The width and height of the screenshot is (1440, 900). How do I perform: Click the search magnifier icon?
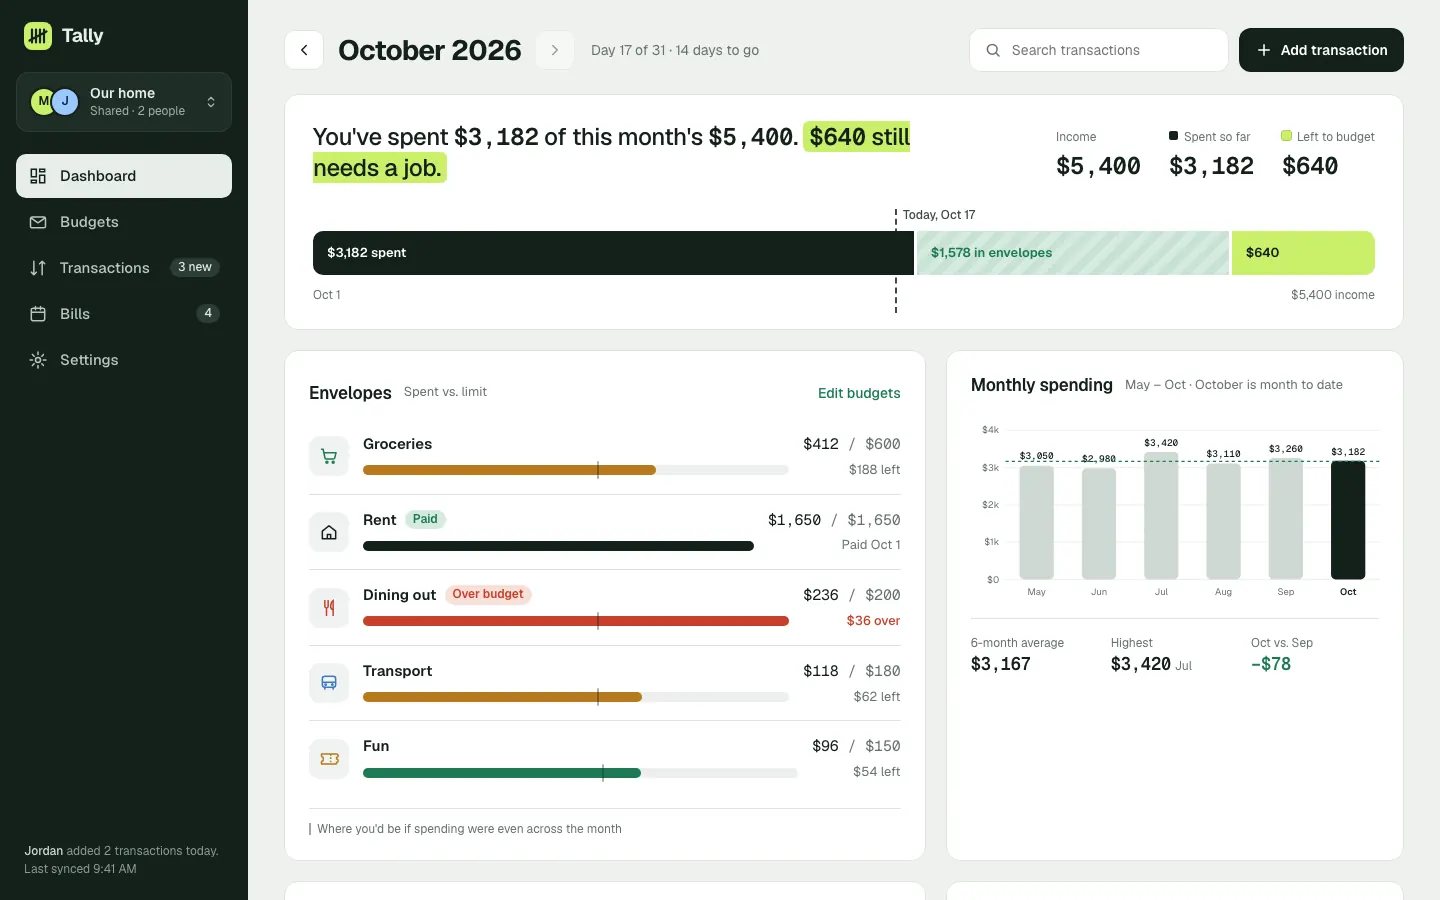tap(993, 50)
